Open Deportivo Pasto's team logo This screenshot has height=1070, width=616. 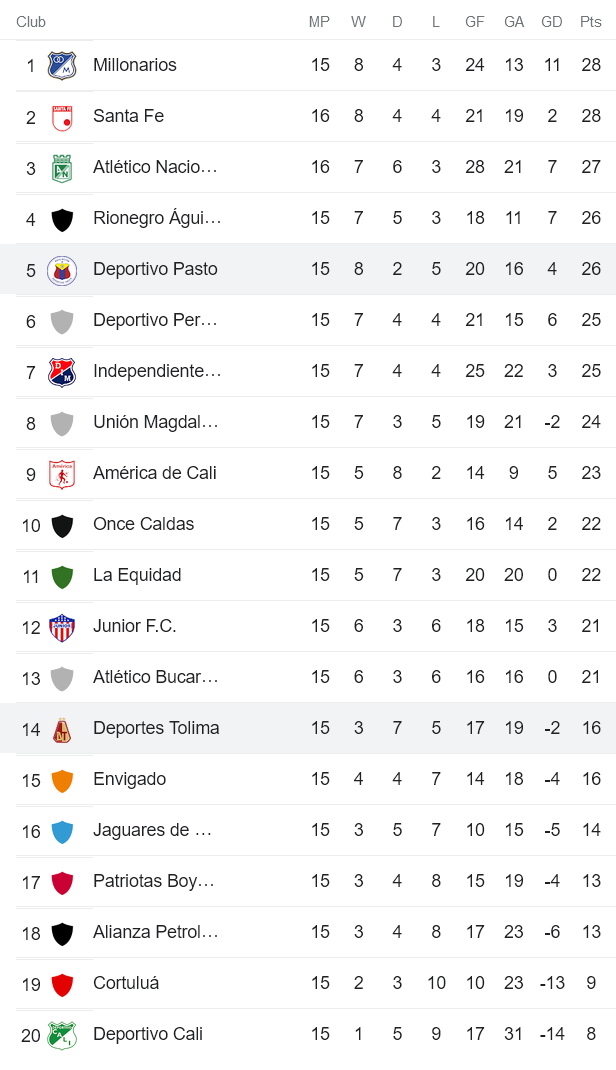[62, 269]
